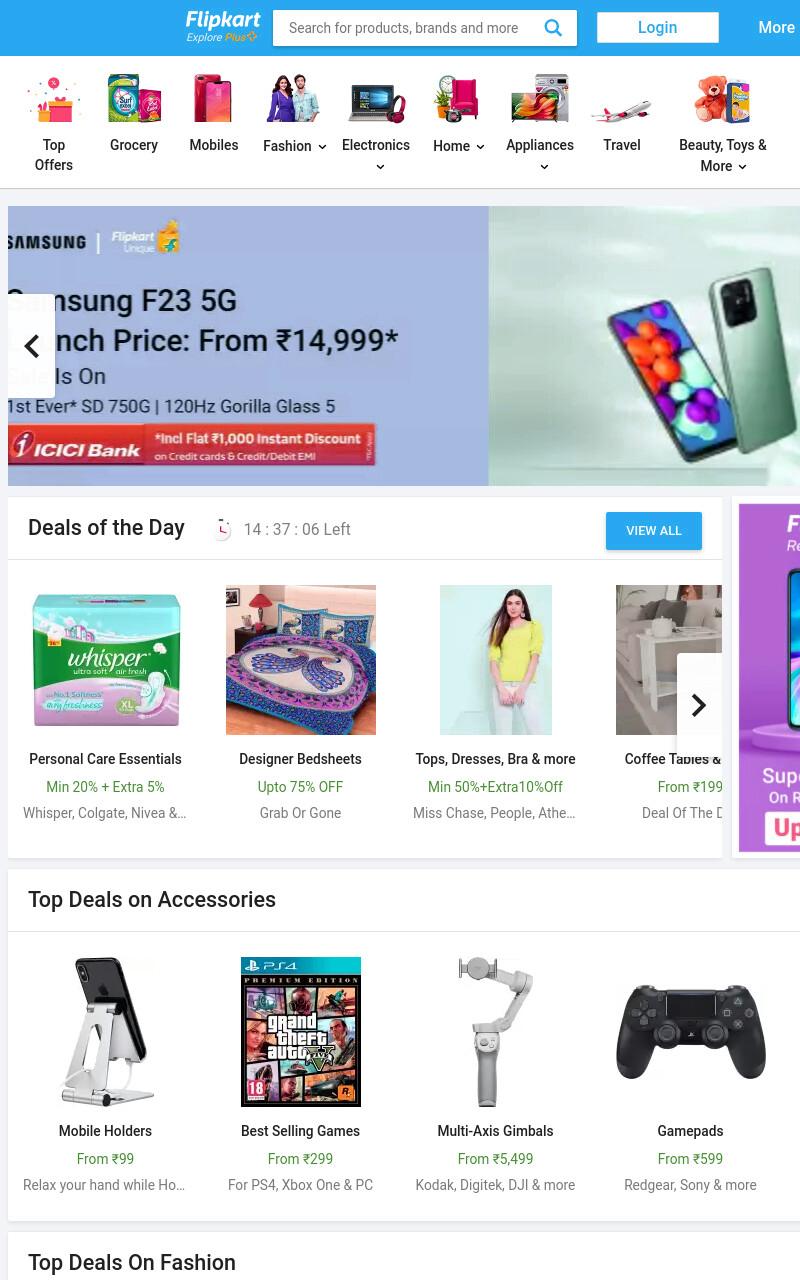This screenshot has width=800, height=1280.
Task: Click the VIEW ALL deals button
Action: (654, 531)
